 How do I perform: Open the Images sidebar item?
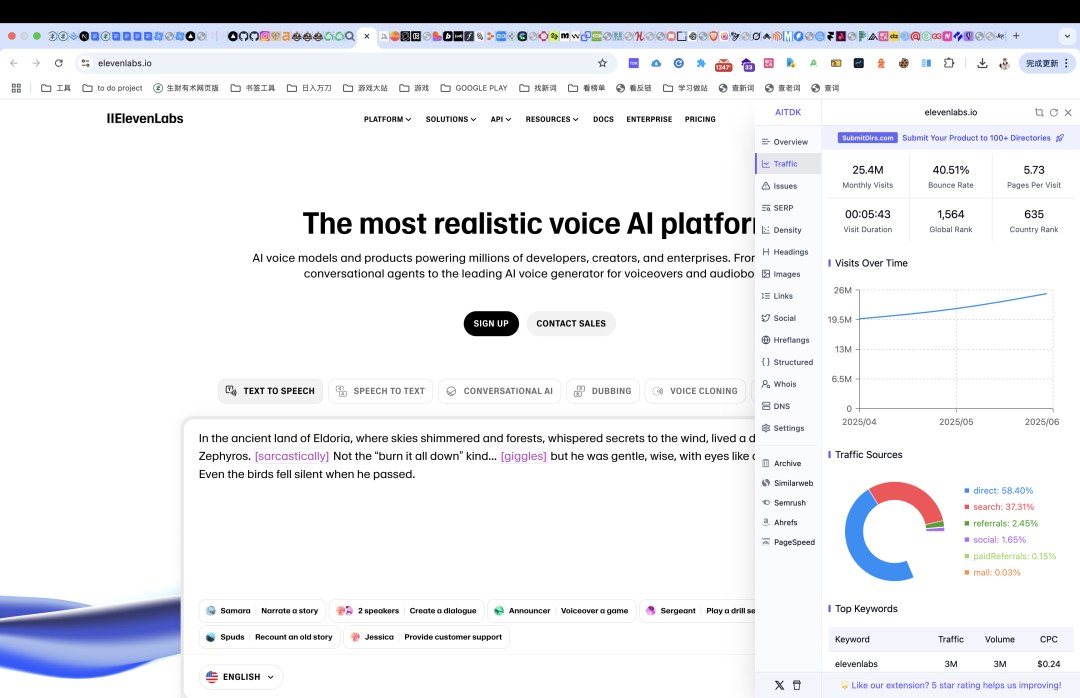point(788,274)
